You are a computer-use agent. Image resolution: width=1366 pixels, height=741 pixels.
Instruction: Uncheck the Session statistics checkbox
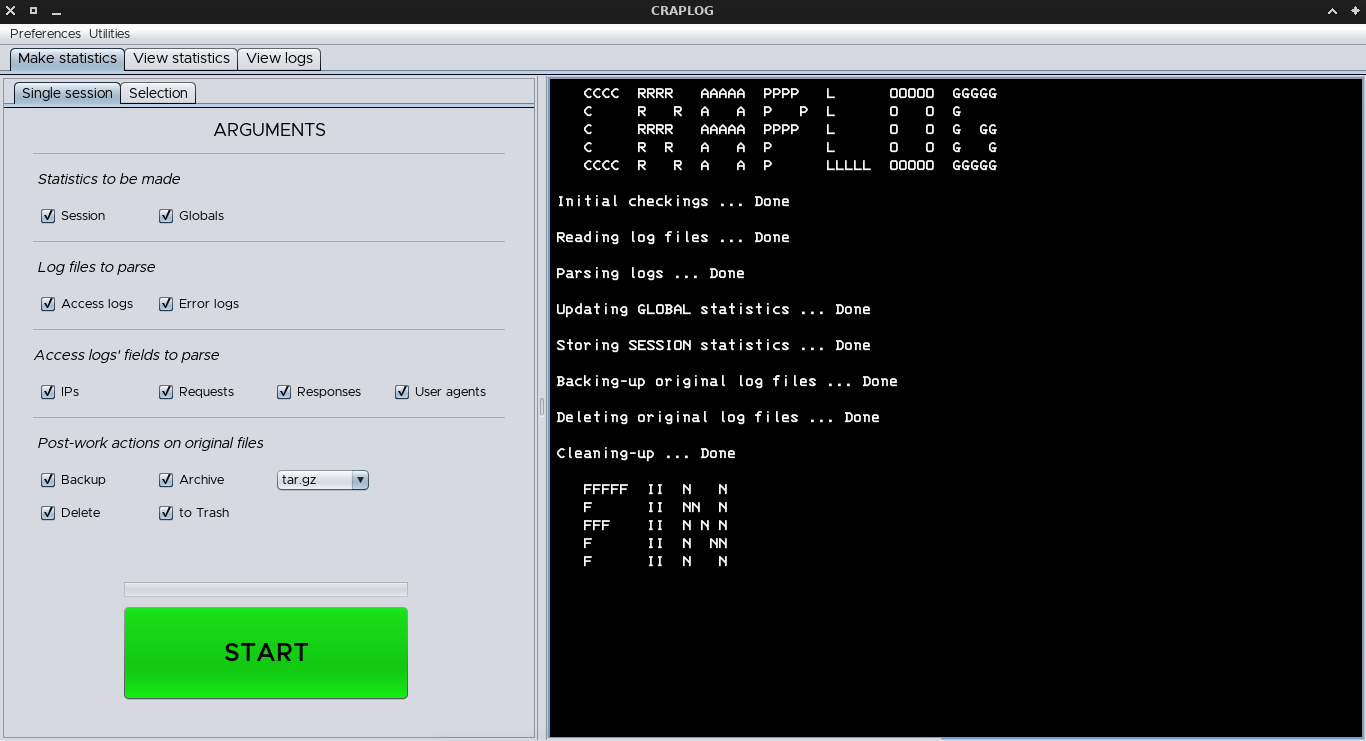pyautogui.click(x=48, y=216)
